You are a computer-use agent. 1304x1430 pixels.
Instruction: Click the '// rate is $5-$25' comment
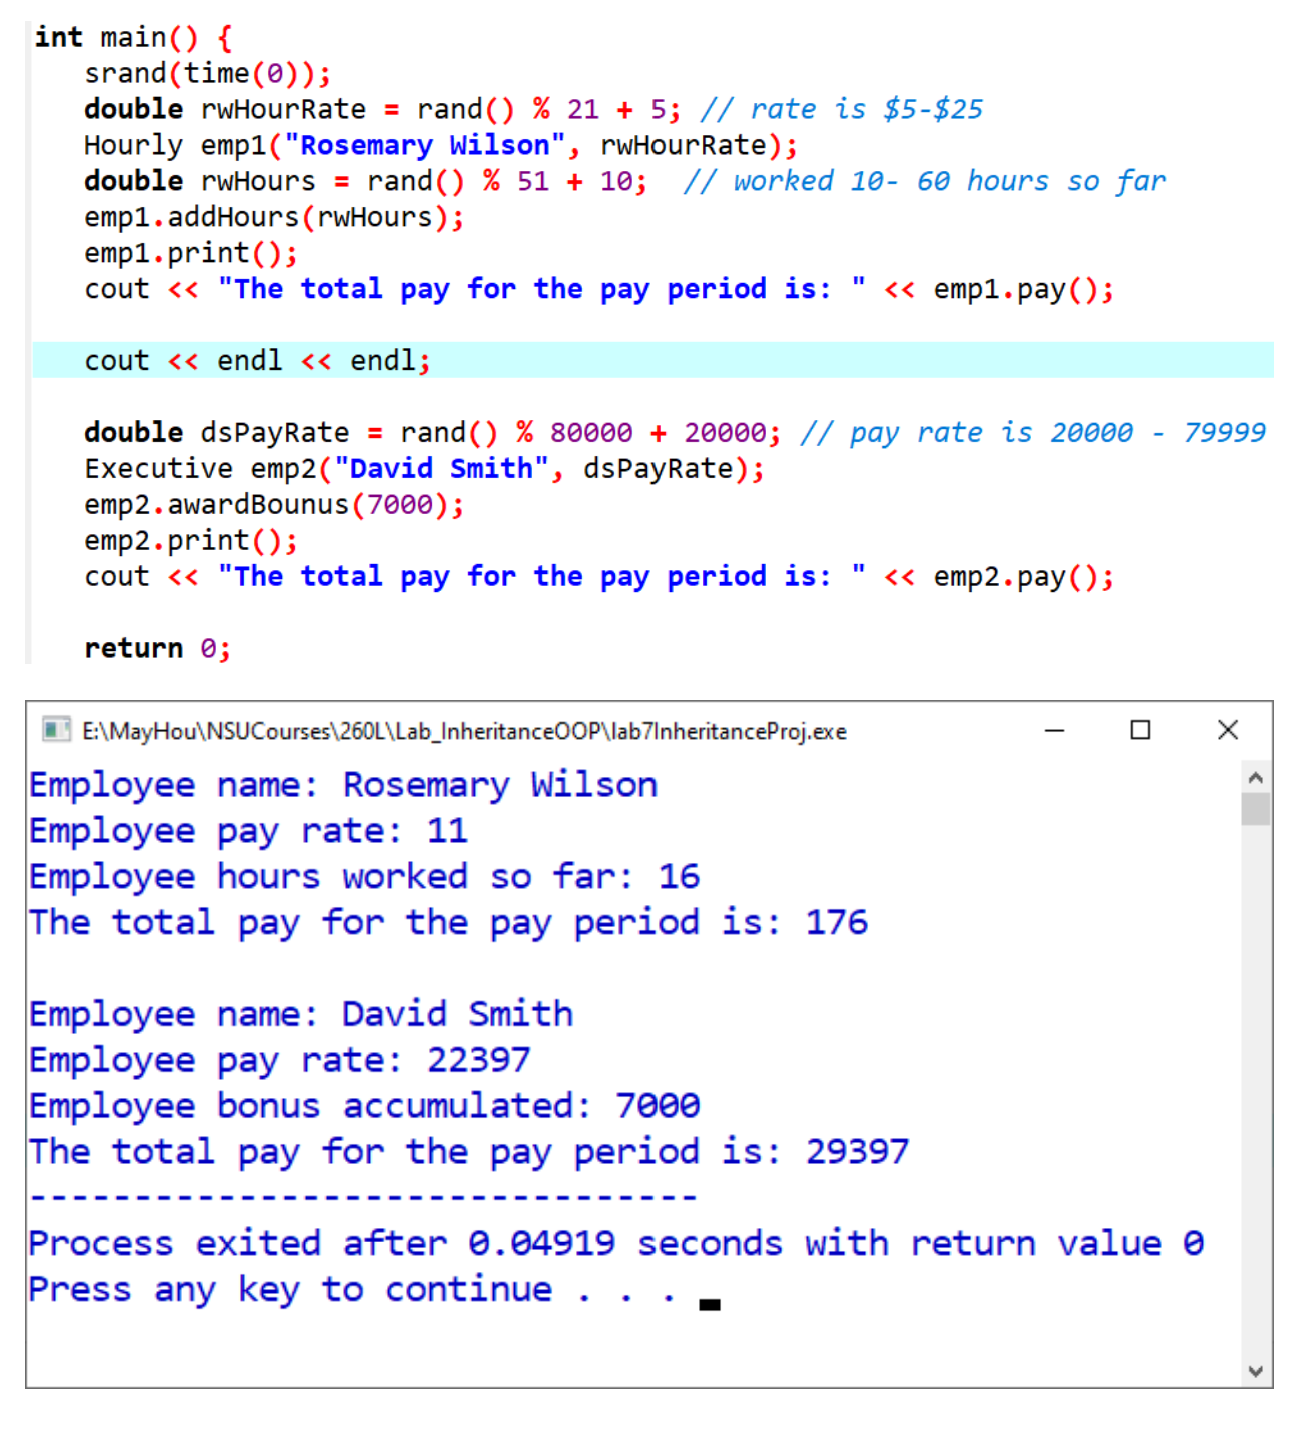coord(842,110)
